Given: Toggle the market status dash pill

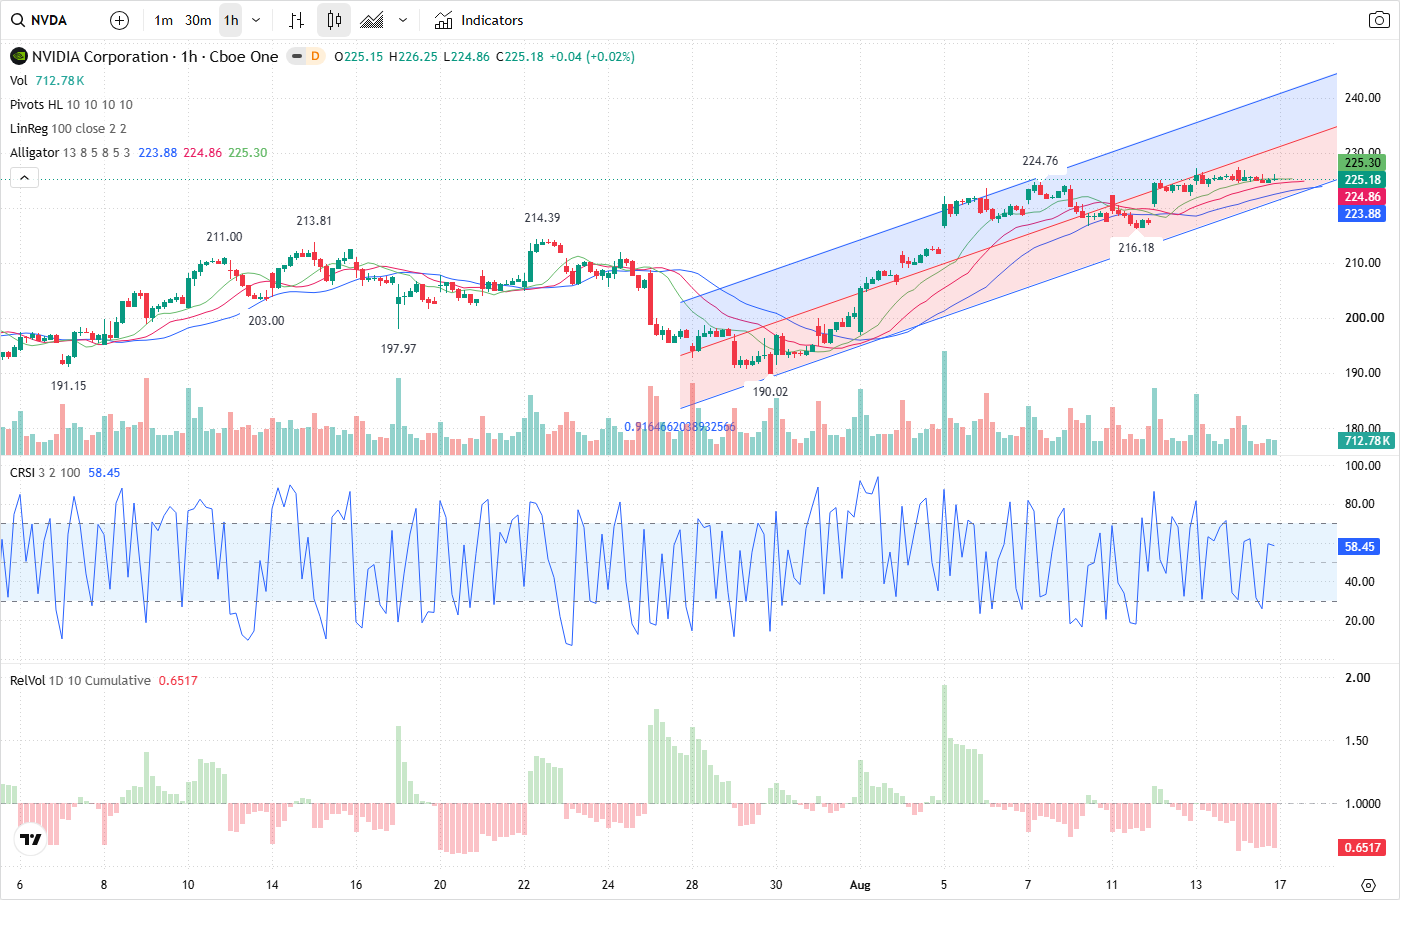Looking at the screenshot, I should pos(297,56).
